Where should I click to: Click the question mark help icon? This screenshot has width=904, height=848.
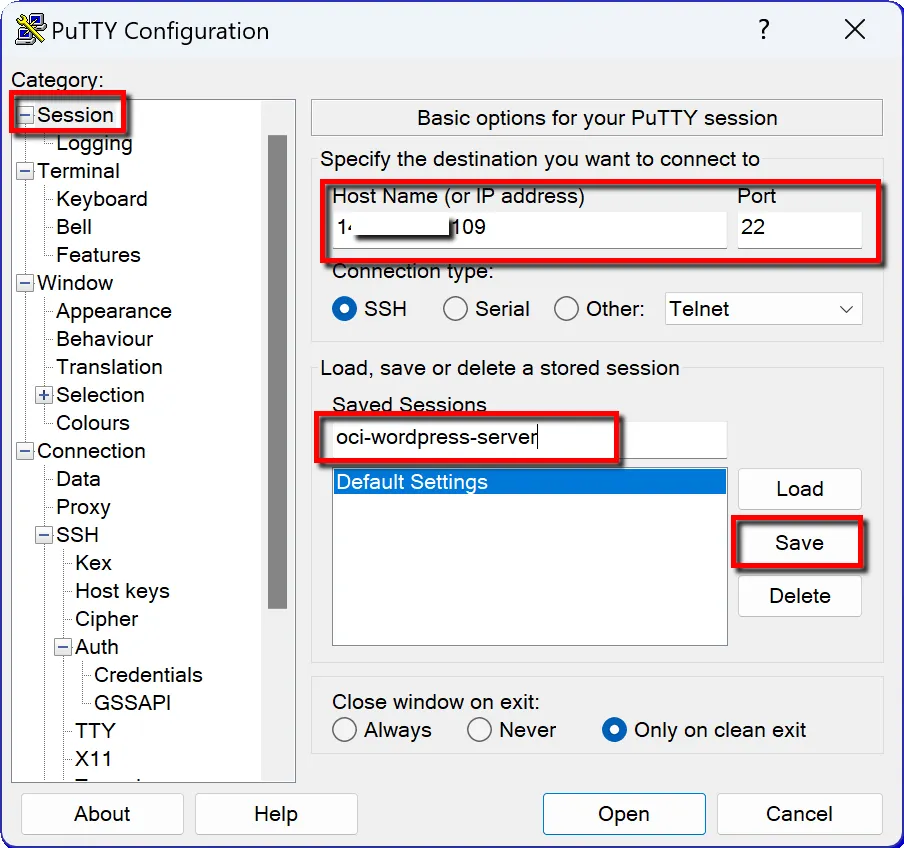click(764, 30)
